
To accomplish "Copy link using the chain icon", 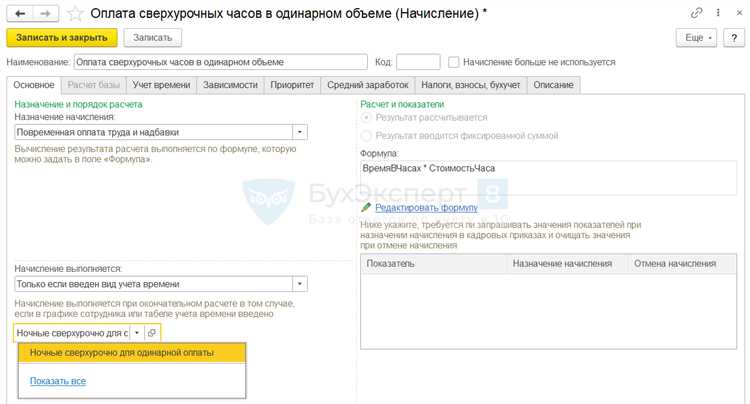I will tap(696, 13).
